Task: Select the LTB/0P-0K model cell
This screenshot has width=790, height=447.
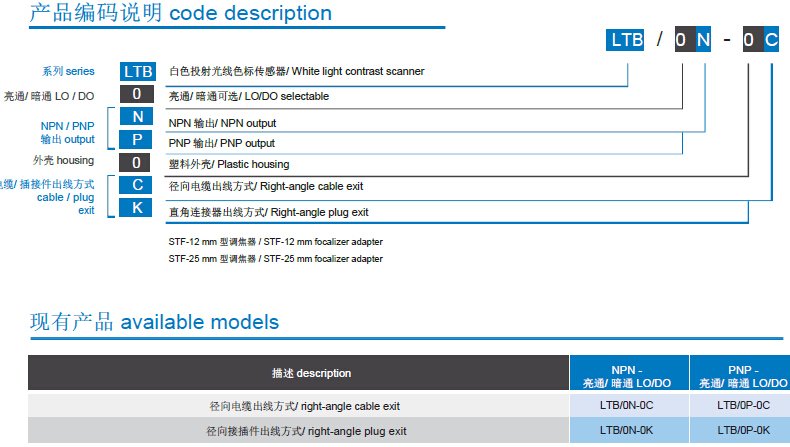Action: (x=743, y=430)
